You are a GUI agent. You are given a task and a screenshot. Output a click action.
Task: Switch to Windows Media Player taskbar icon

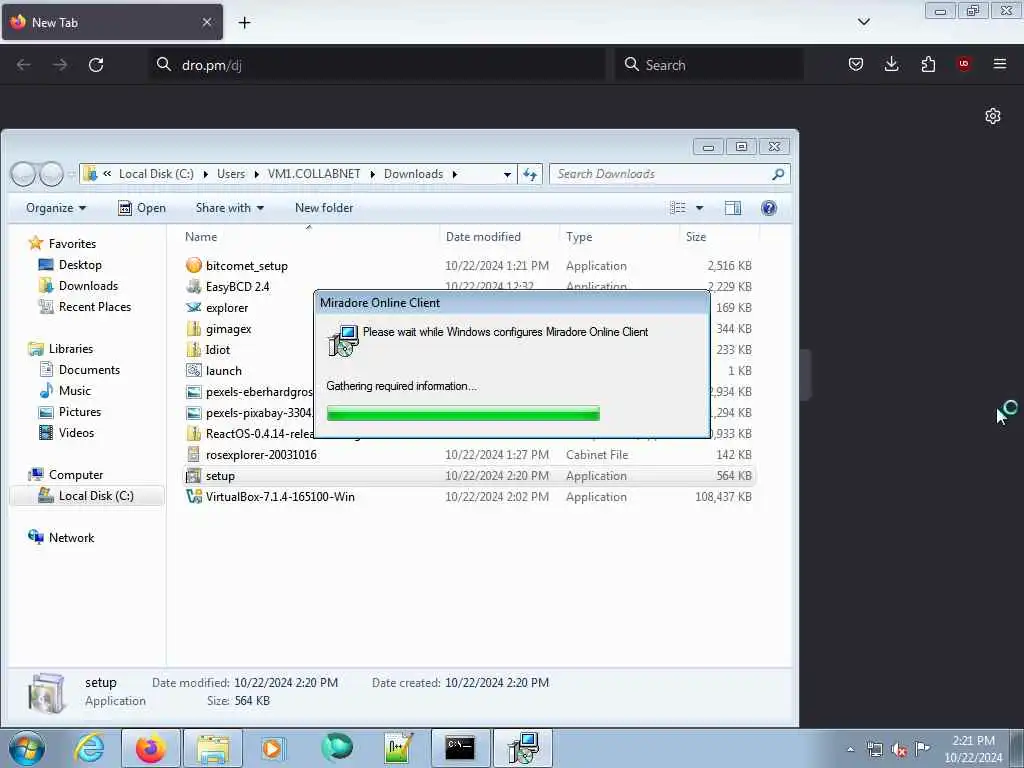pos(273,748)
